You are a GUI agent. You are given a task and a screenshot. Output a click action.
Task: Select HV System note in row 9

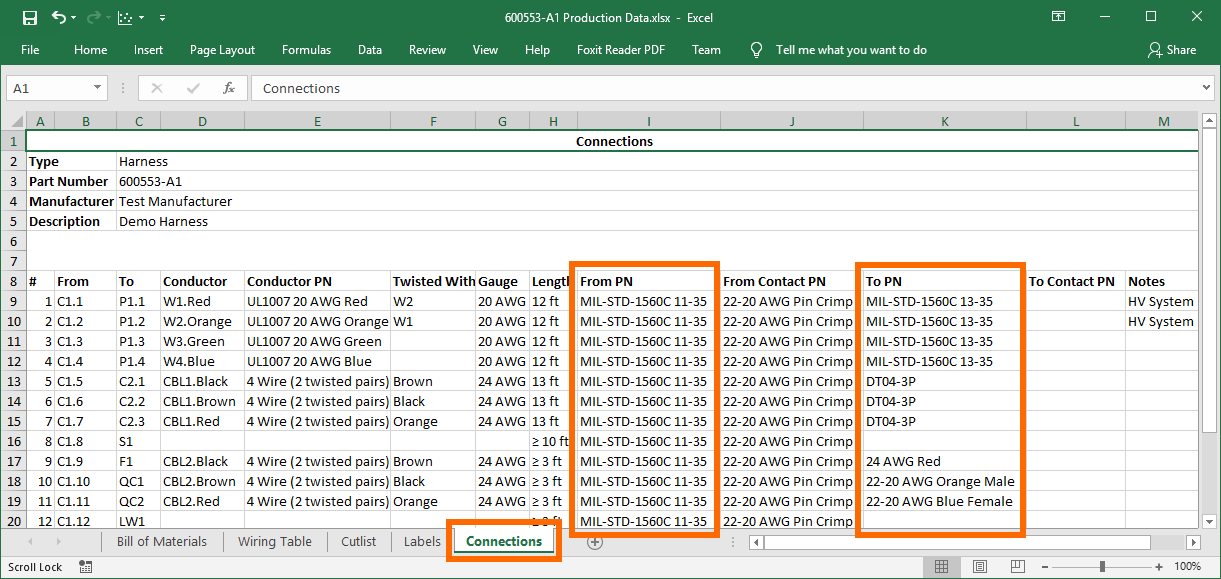pyautogui.click(x=1161, y=301)
